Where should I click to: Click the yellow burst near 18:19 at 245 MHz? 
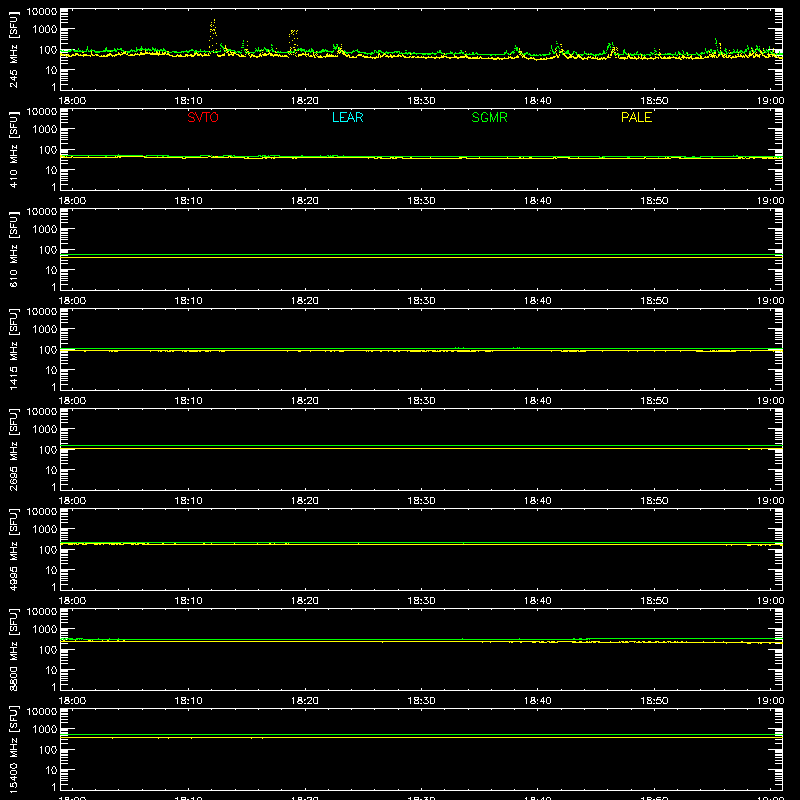point(293,41)
